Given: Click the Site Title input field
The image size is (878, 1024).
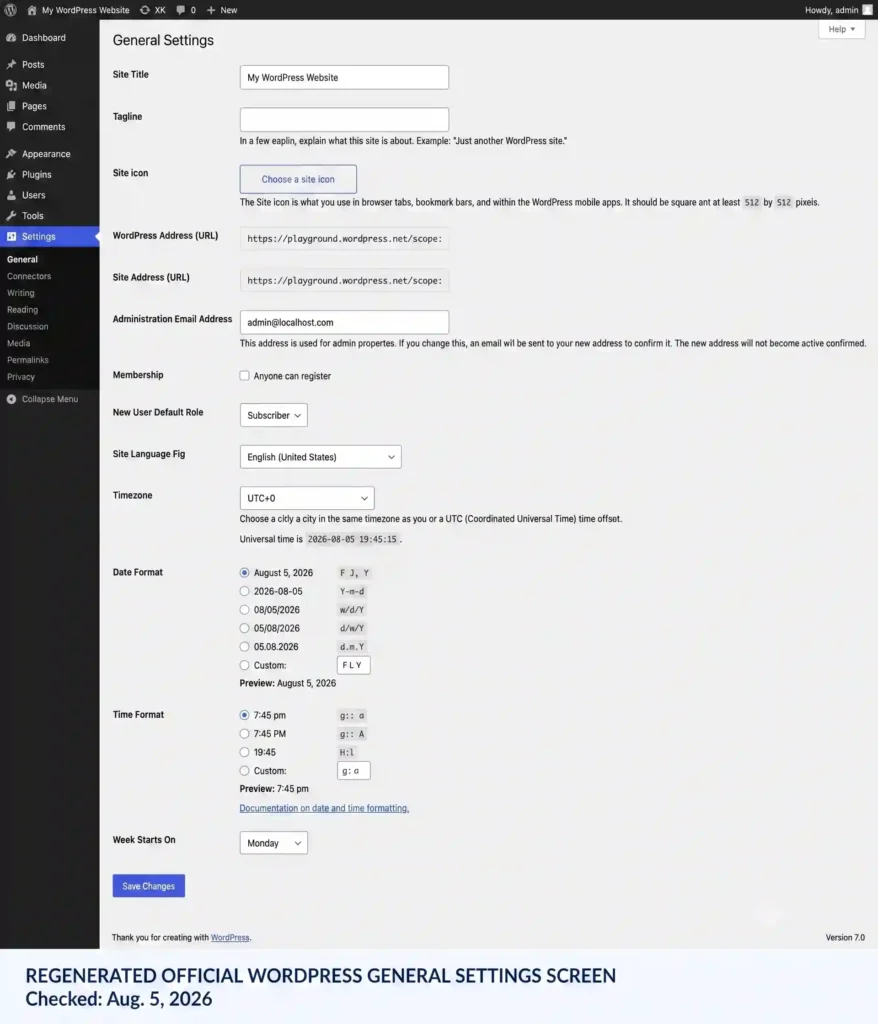Looking at the screenshot, I should tap(344, 77).
